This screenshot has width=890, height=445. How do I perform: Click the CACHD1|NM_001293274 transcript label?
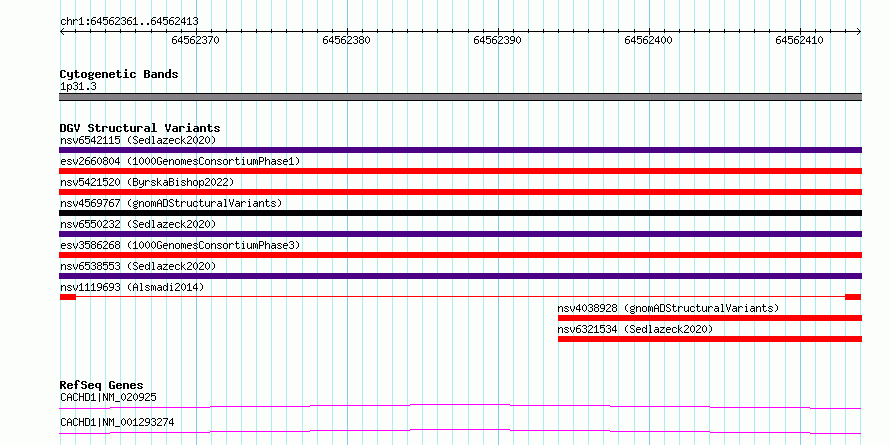(117, 423)
